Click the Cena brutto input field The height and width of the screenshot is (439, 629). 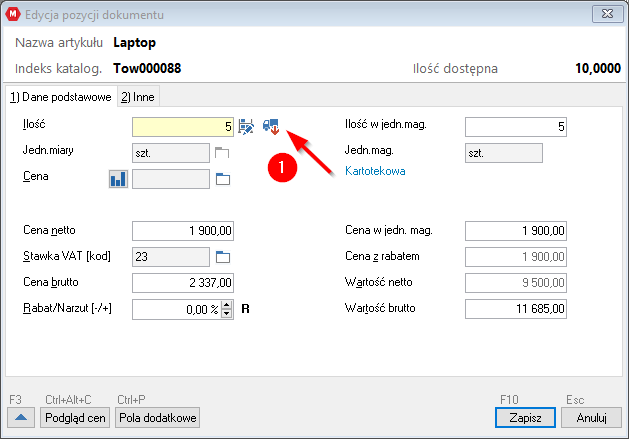183,282
